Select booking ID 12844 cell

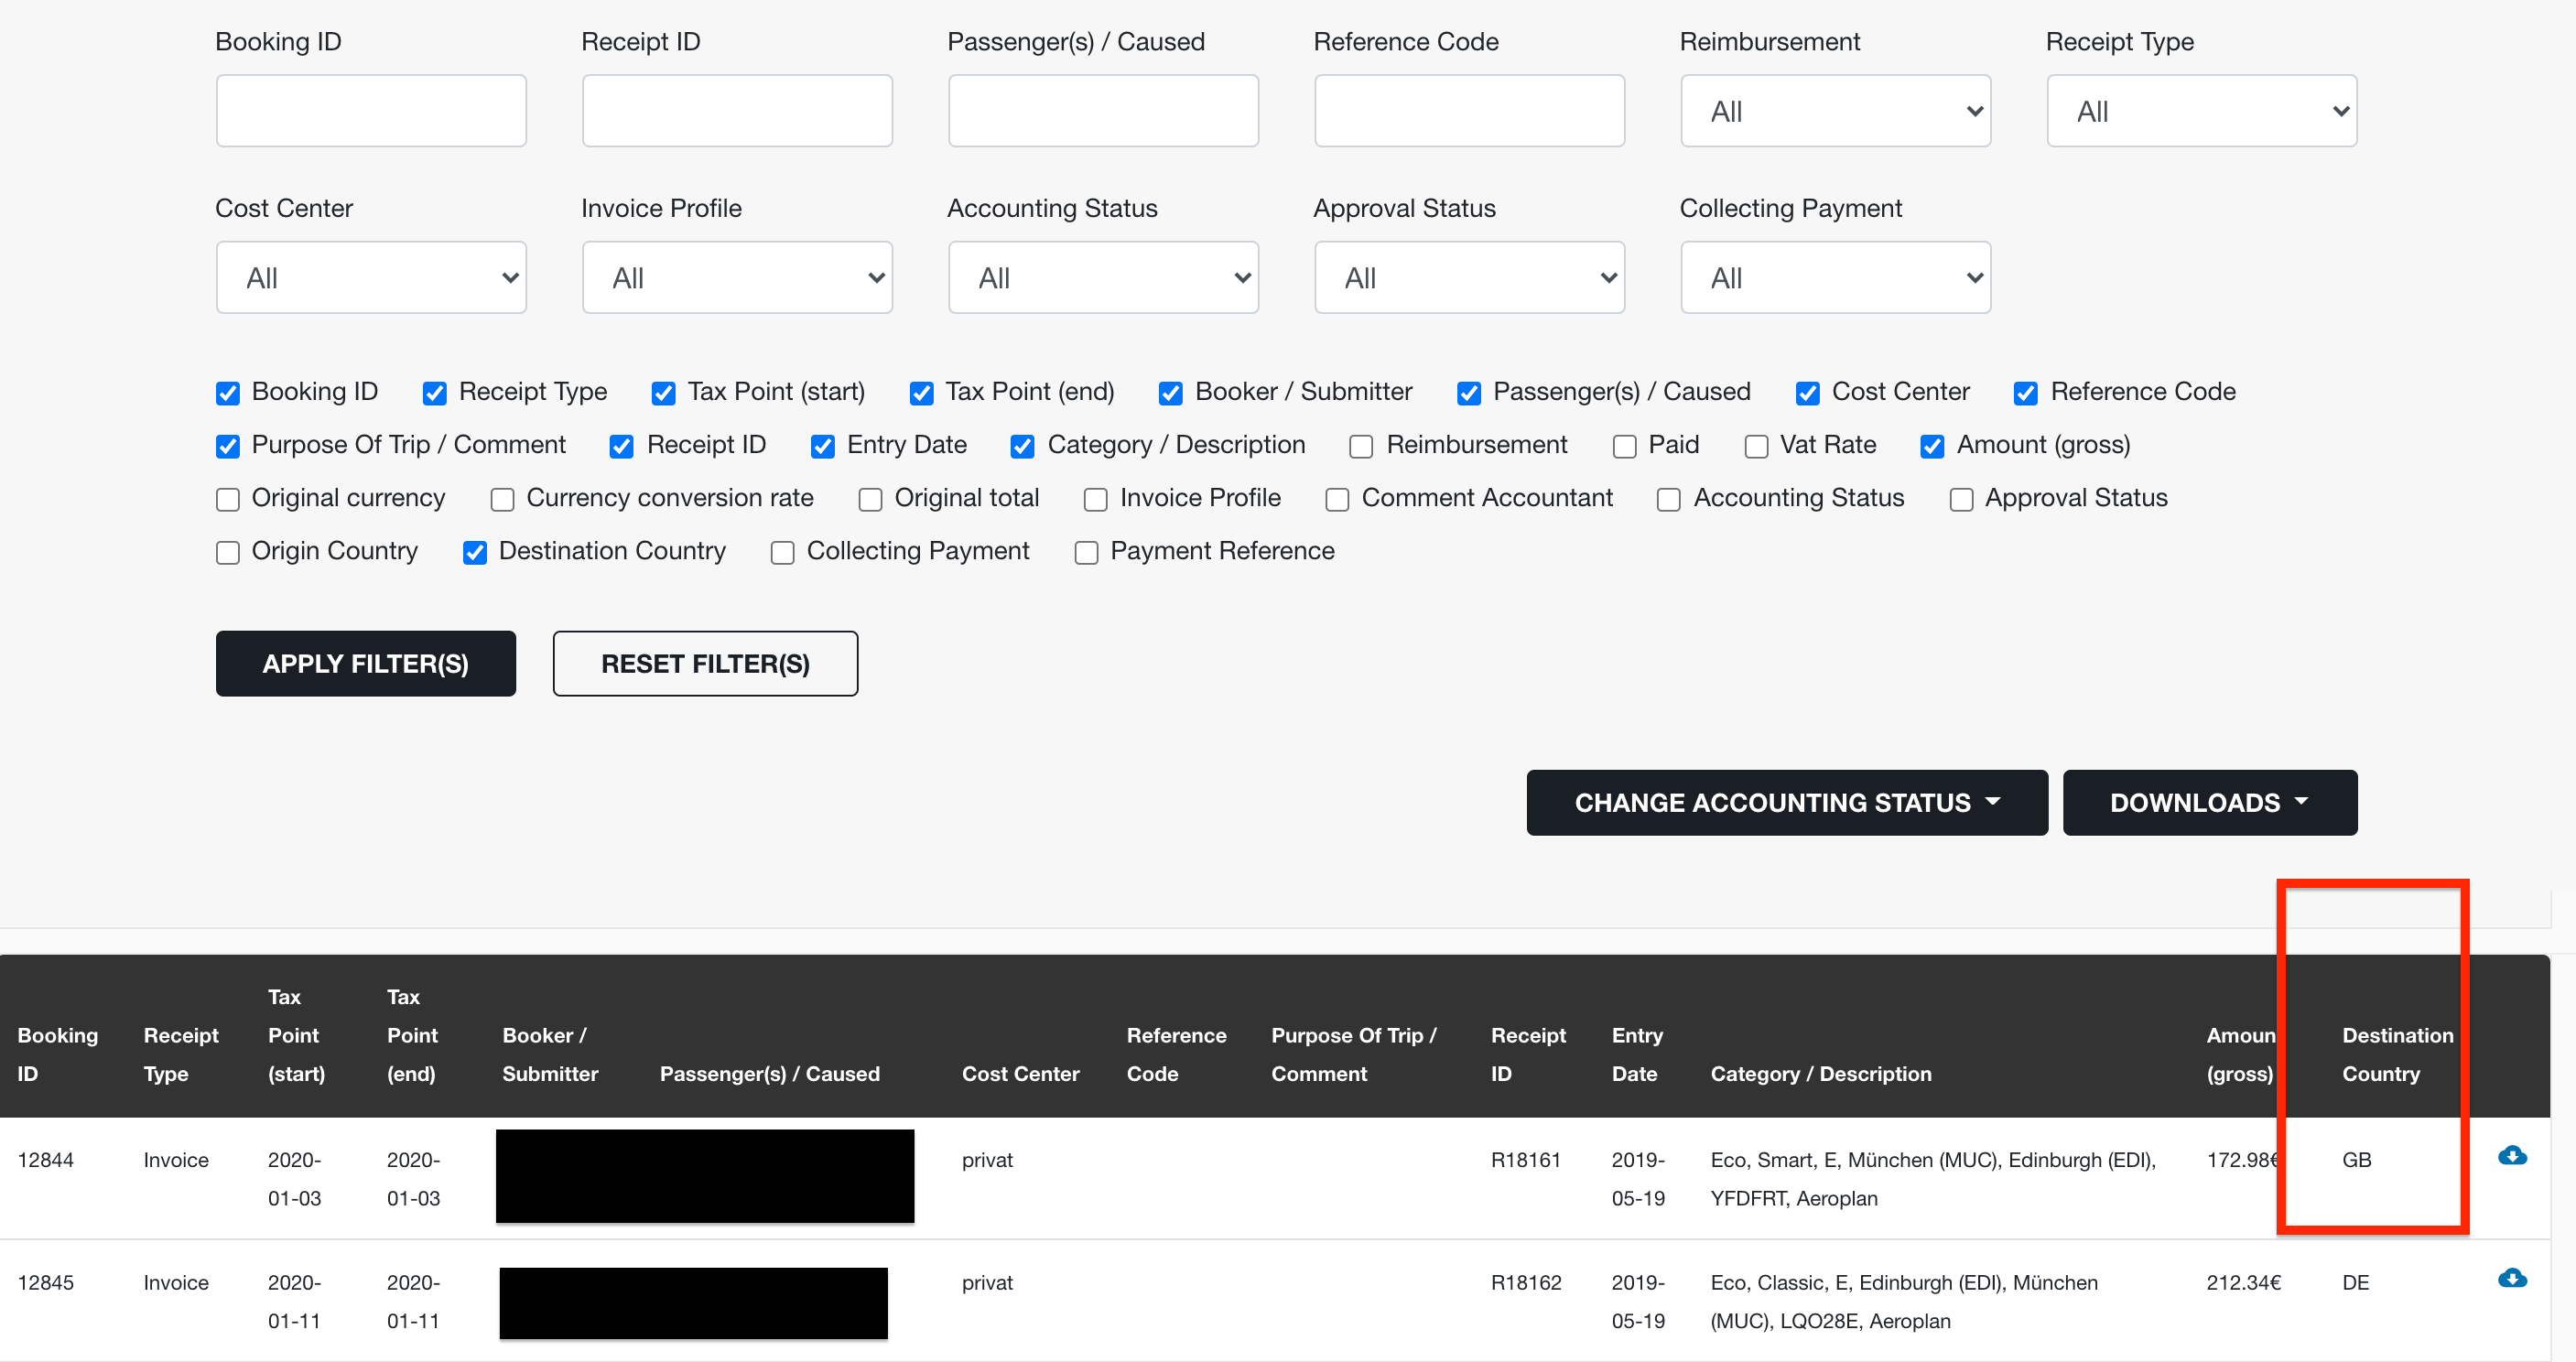point(46,1159)
